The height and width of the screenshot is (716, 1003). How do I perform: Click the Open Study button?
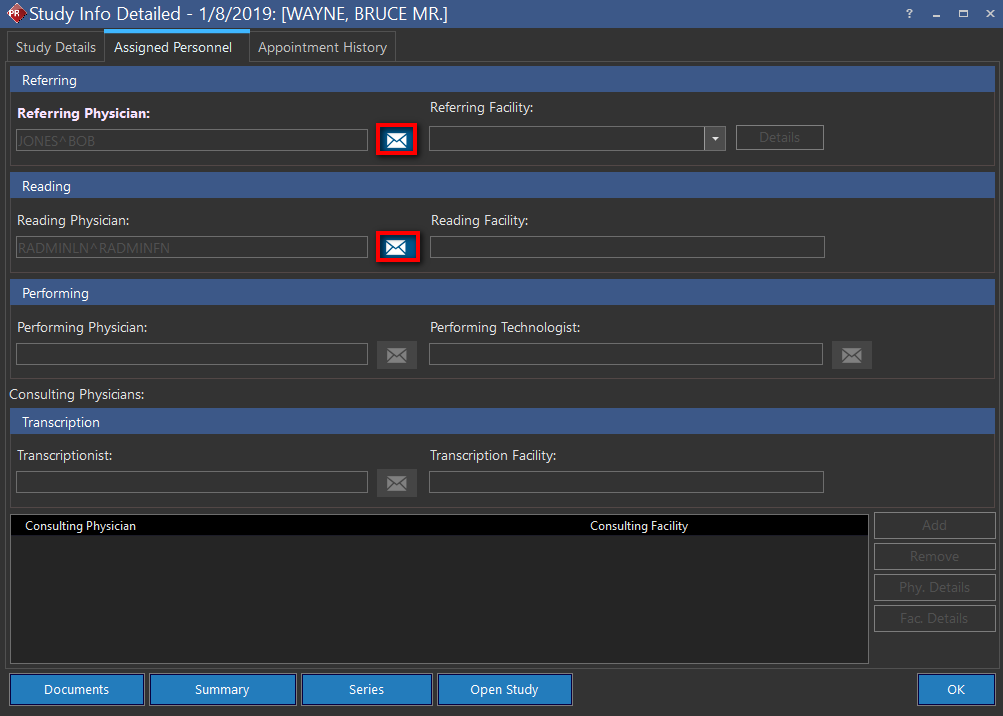tap(504, 689)
